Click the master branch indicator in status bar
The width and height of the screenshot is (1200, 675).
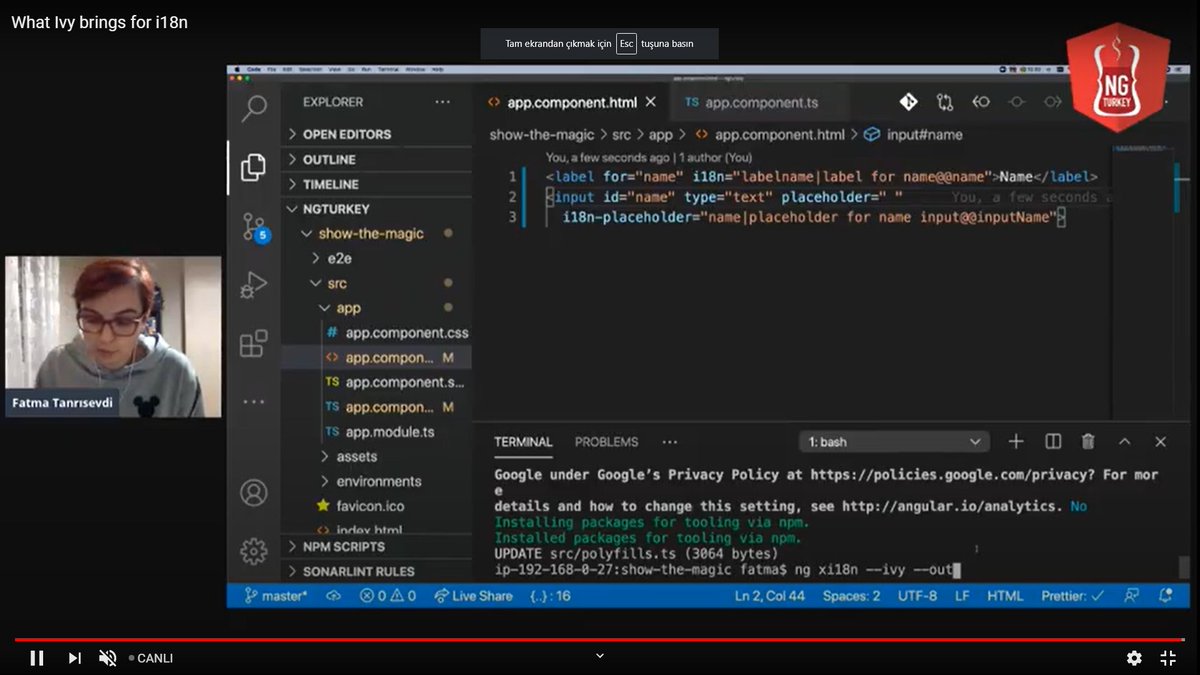click(276, 596)
